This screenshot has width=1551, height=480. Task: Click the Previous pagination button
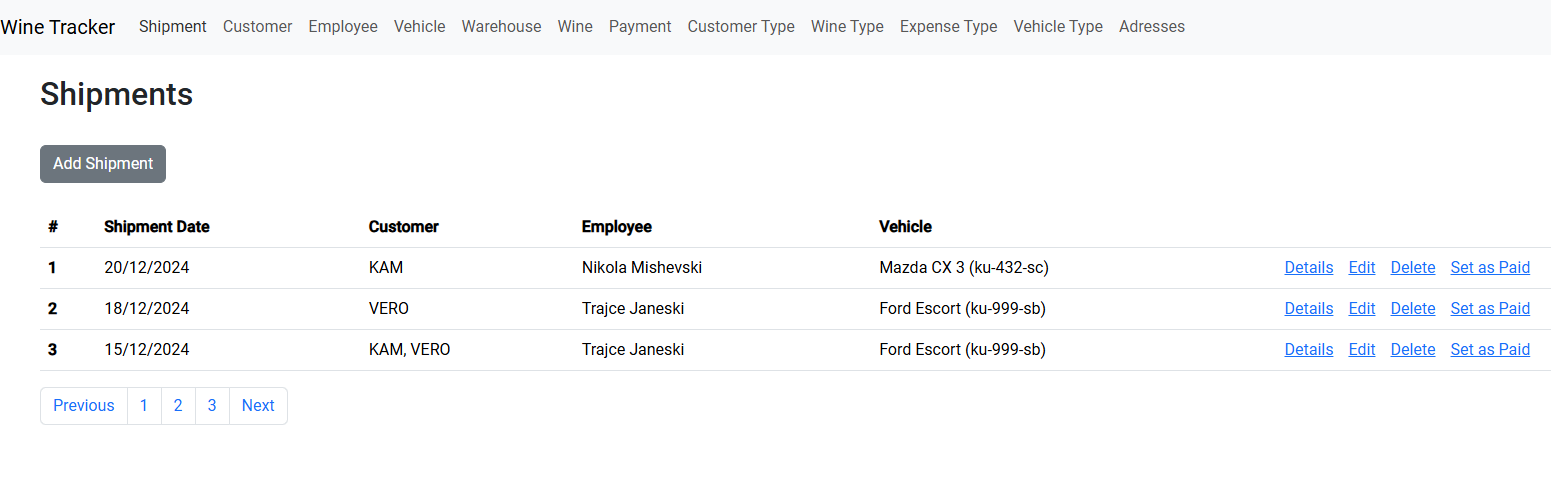(x=84, y=406)
